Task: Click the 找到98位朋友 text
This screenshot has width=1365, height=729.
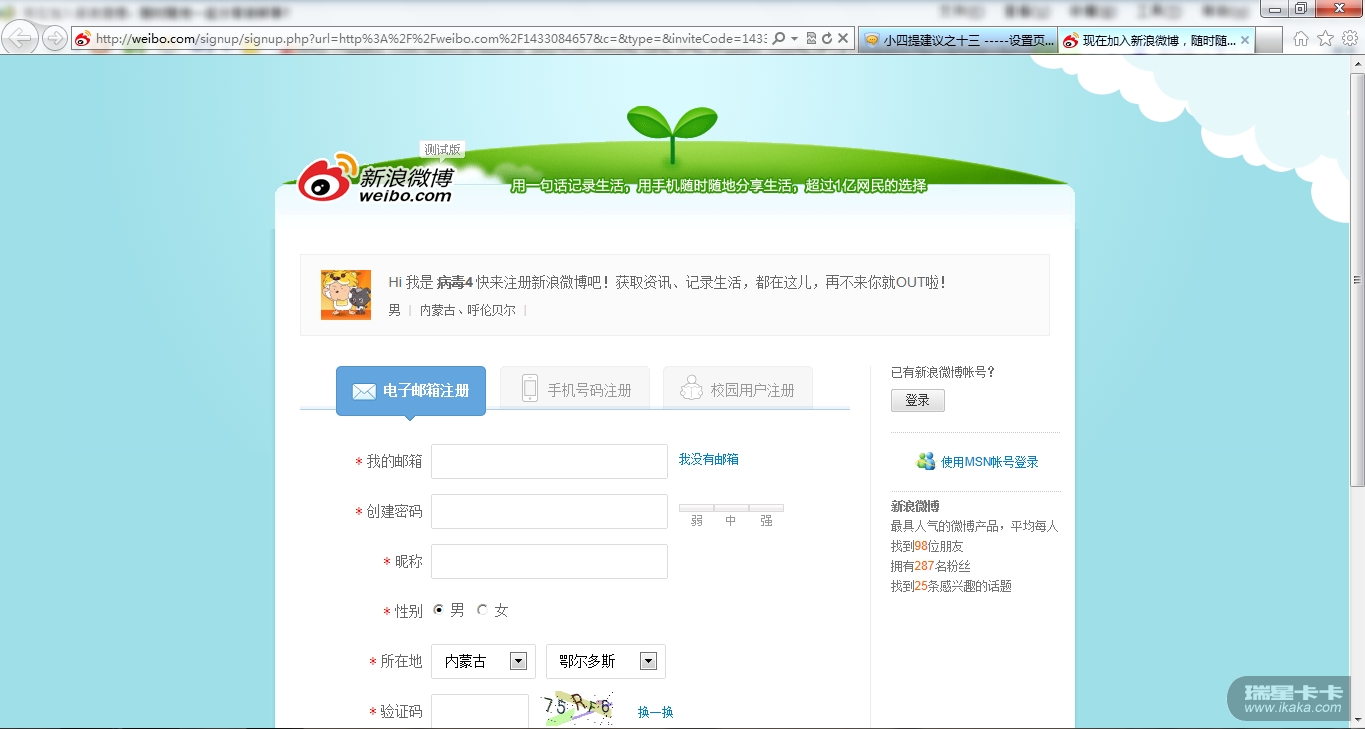Action: coord(927,546)
